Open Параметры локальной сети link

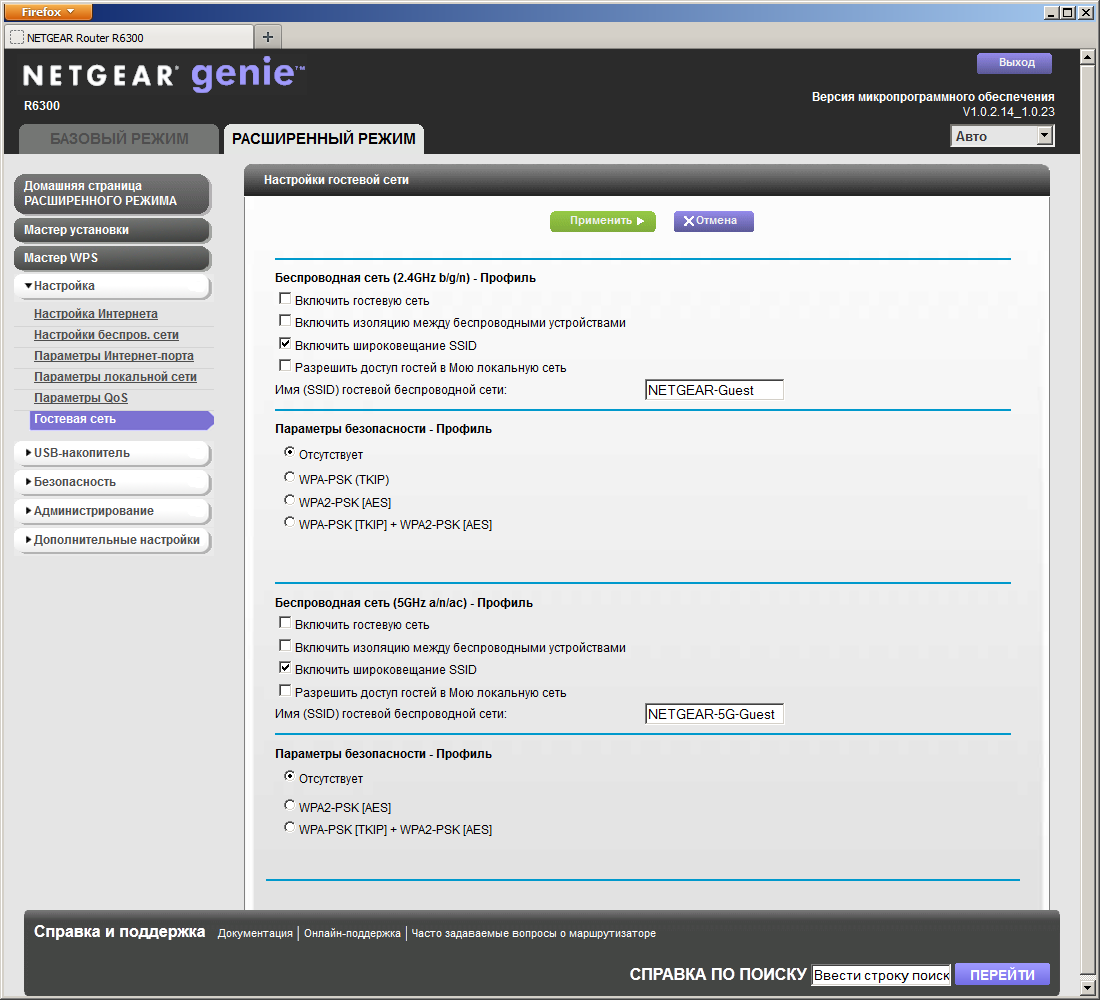click(115, 377)
